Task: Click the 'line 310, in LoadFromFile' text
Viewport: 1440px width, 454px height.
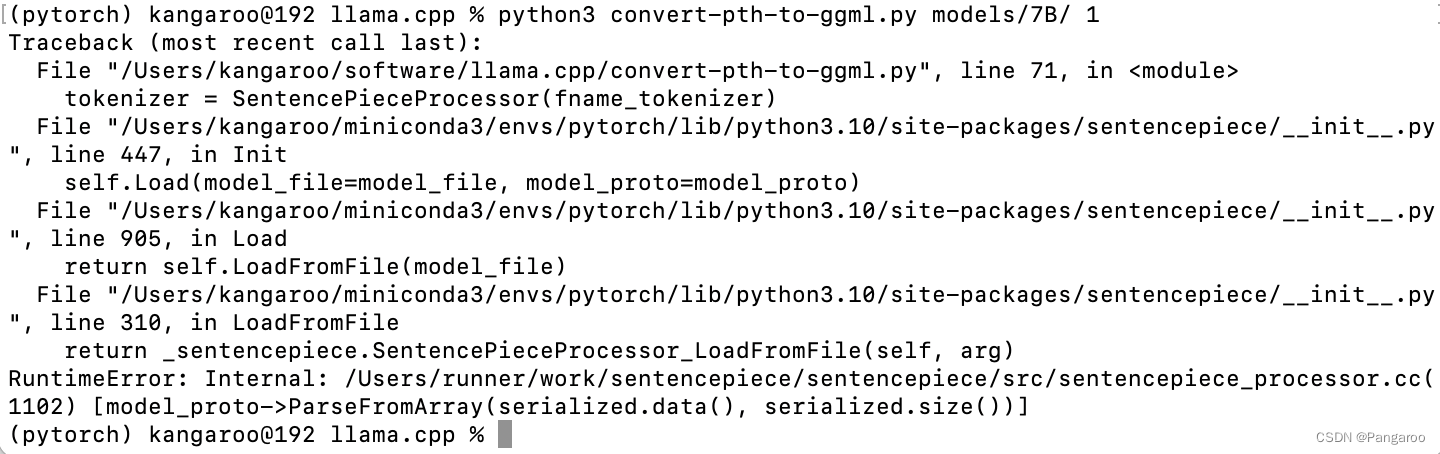Action: tap(224, 323)
